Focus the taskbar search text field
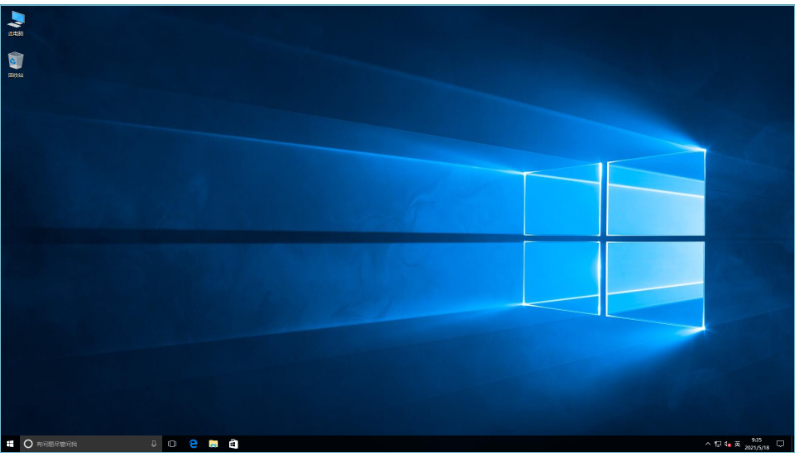Screen dimensions: 797x453 pyautogui.click(x=90, y=443)
